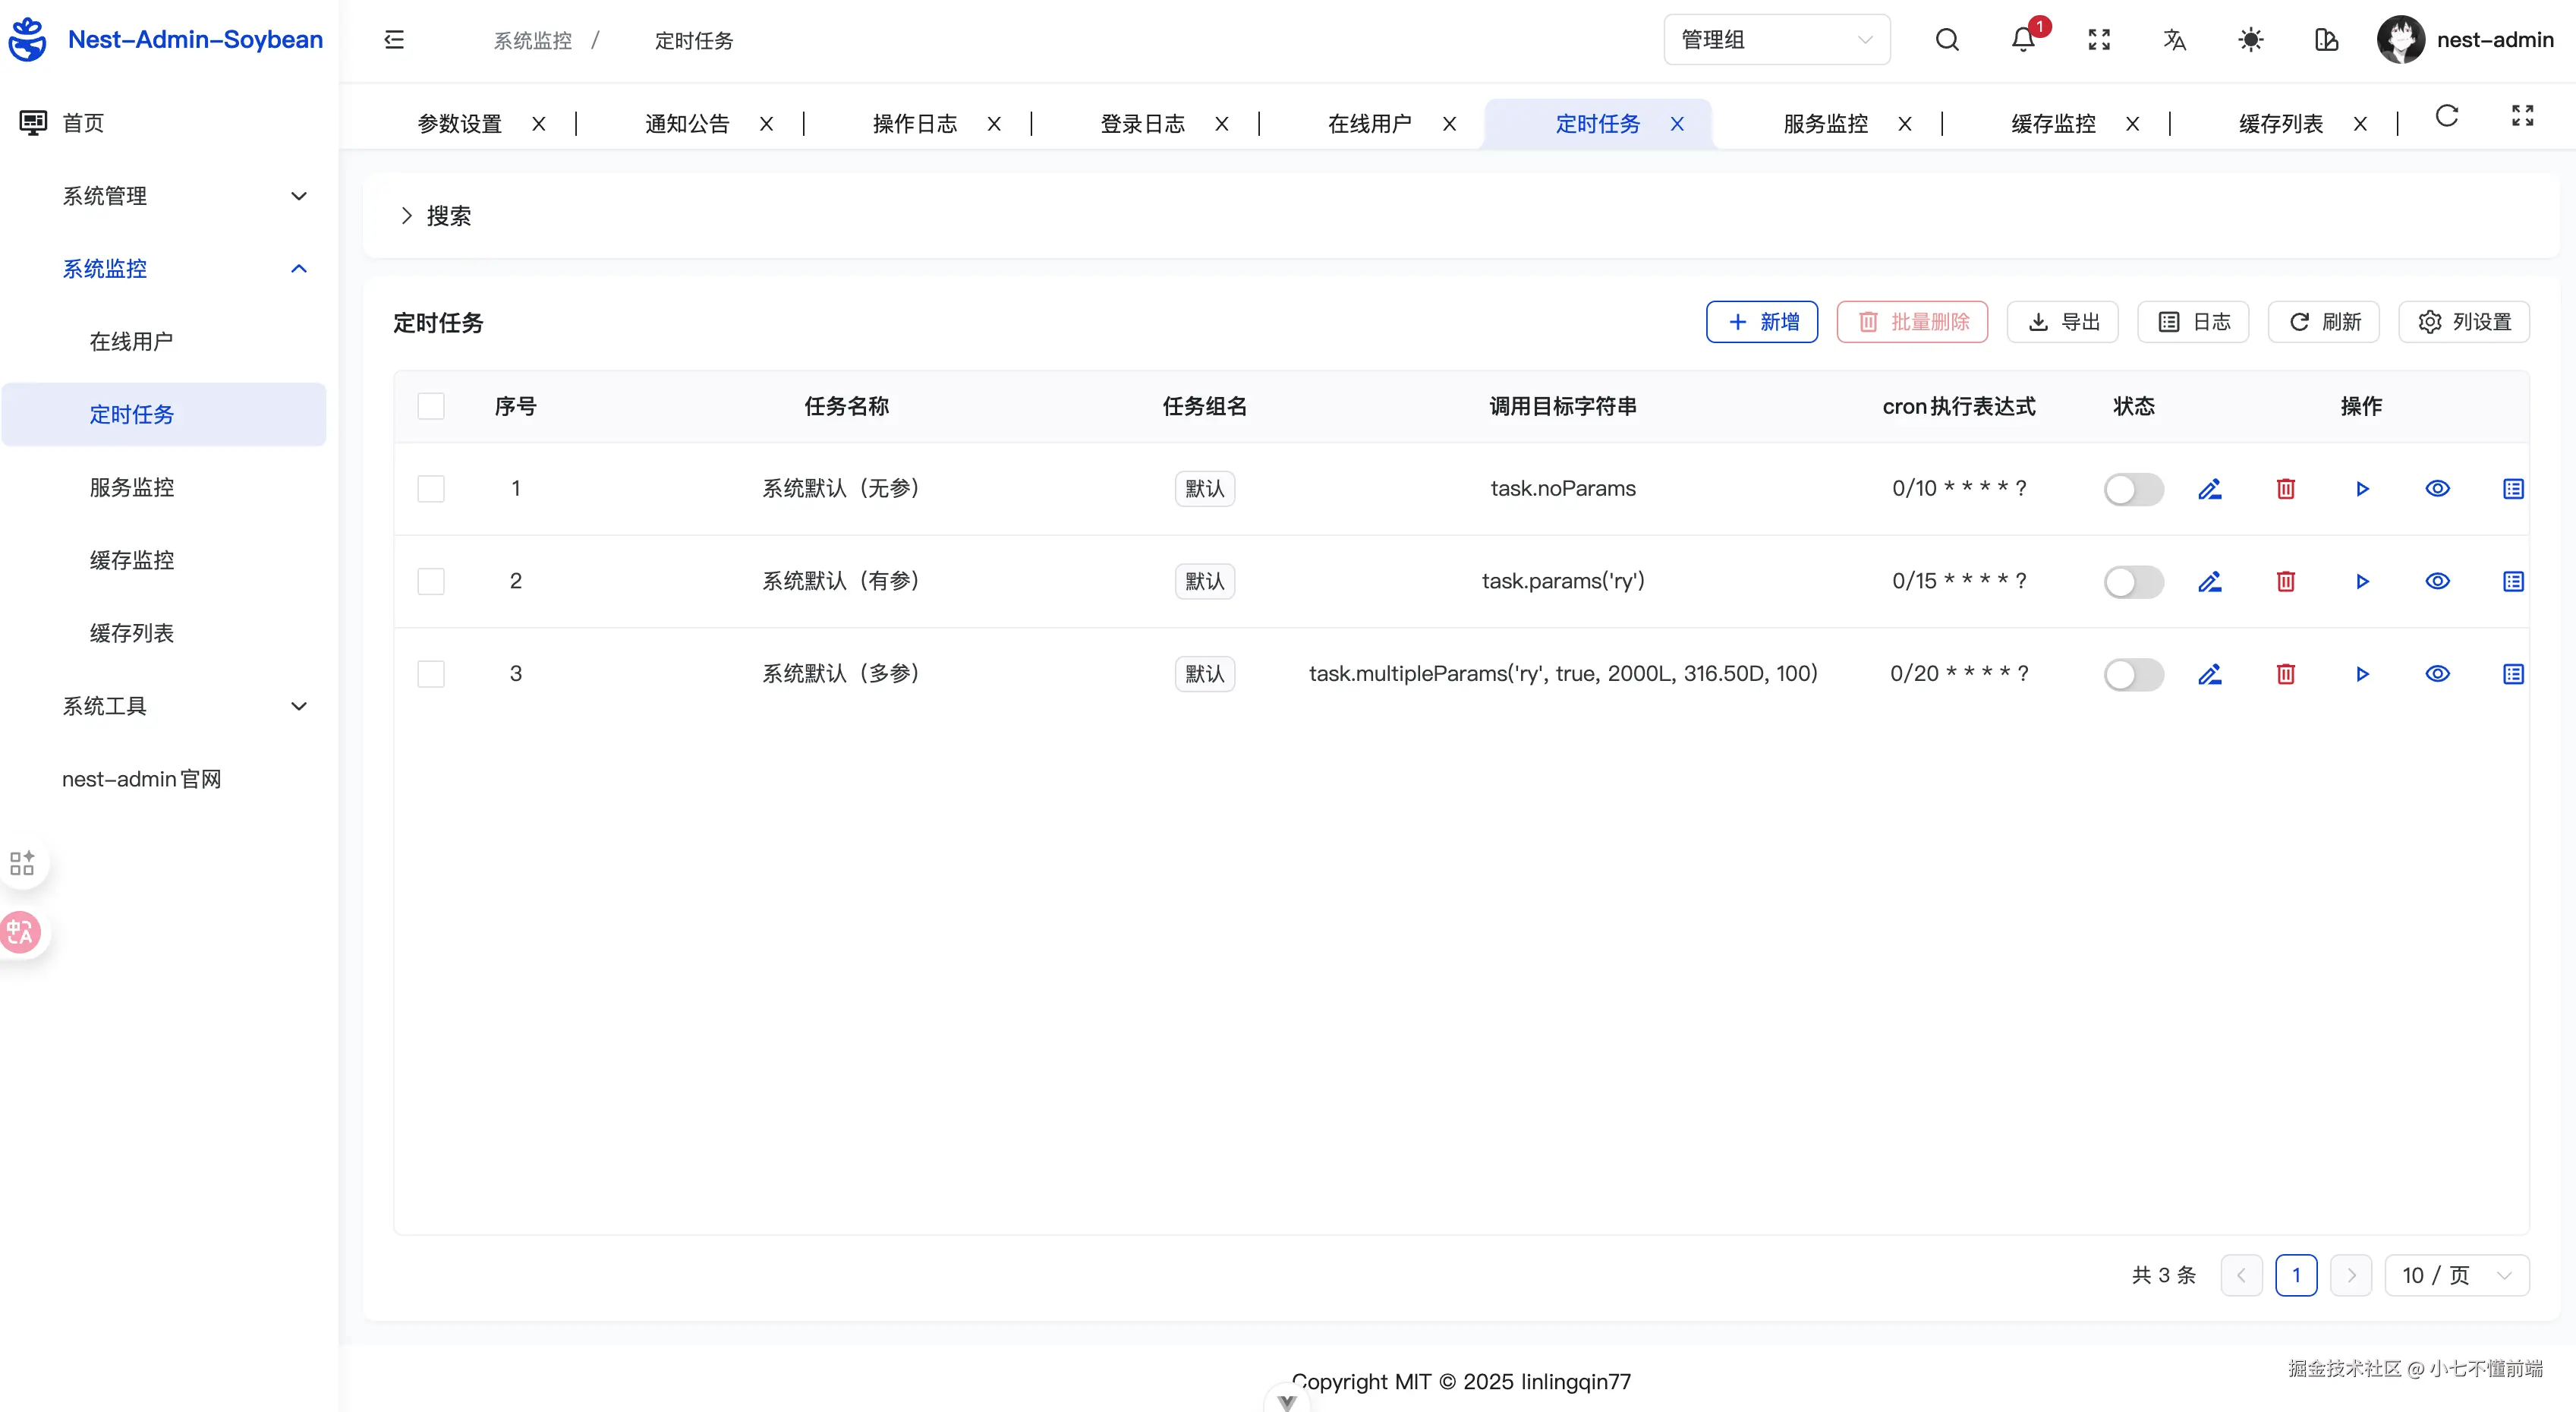Viewport: 2576px width, 1412px height.
Task: Tick the select-all header checkbox
Action: (x=431, y=406)
